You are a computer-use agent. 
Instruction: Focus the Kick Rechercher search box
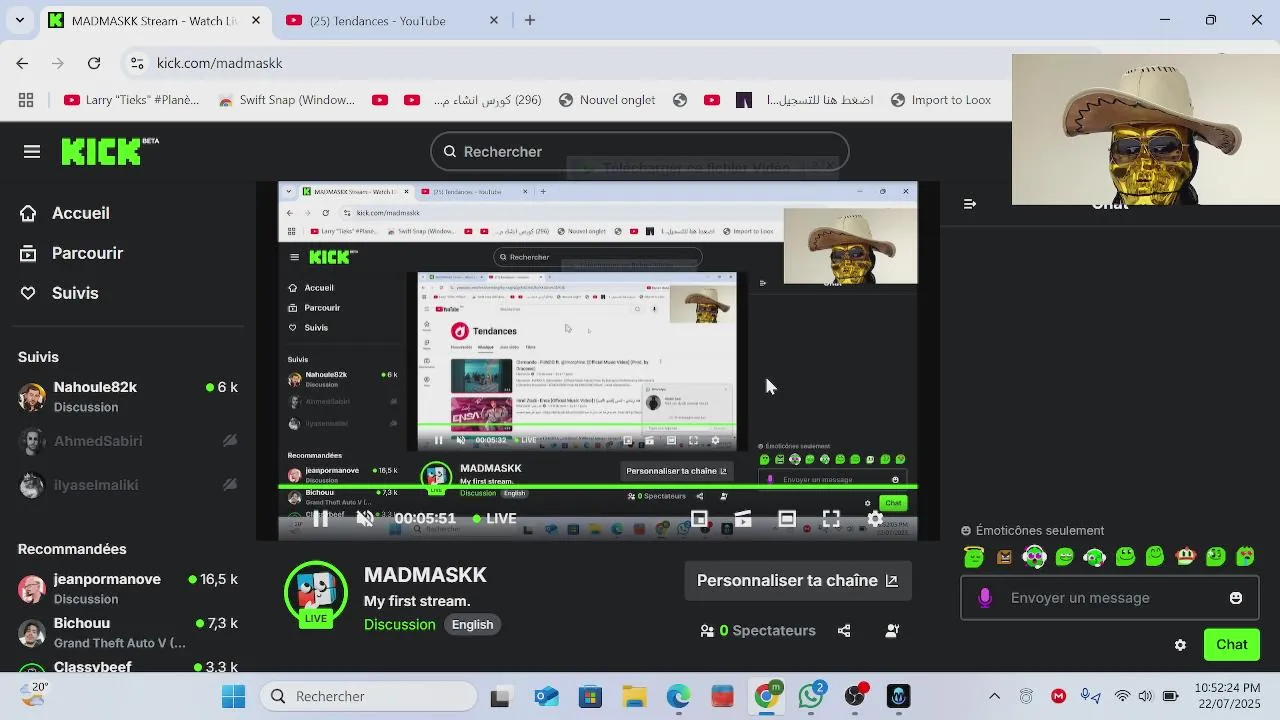coord(640,152)
